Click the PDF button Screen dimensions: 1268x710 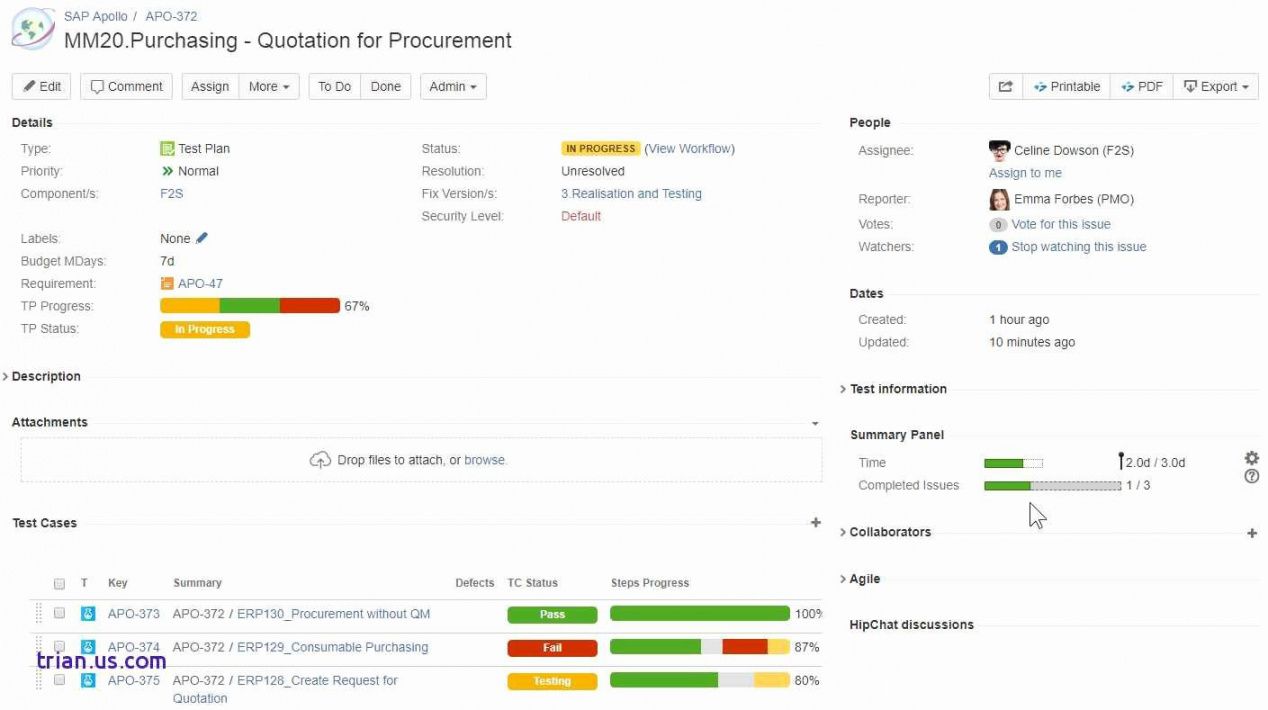[1141, 87]
